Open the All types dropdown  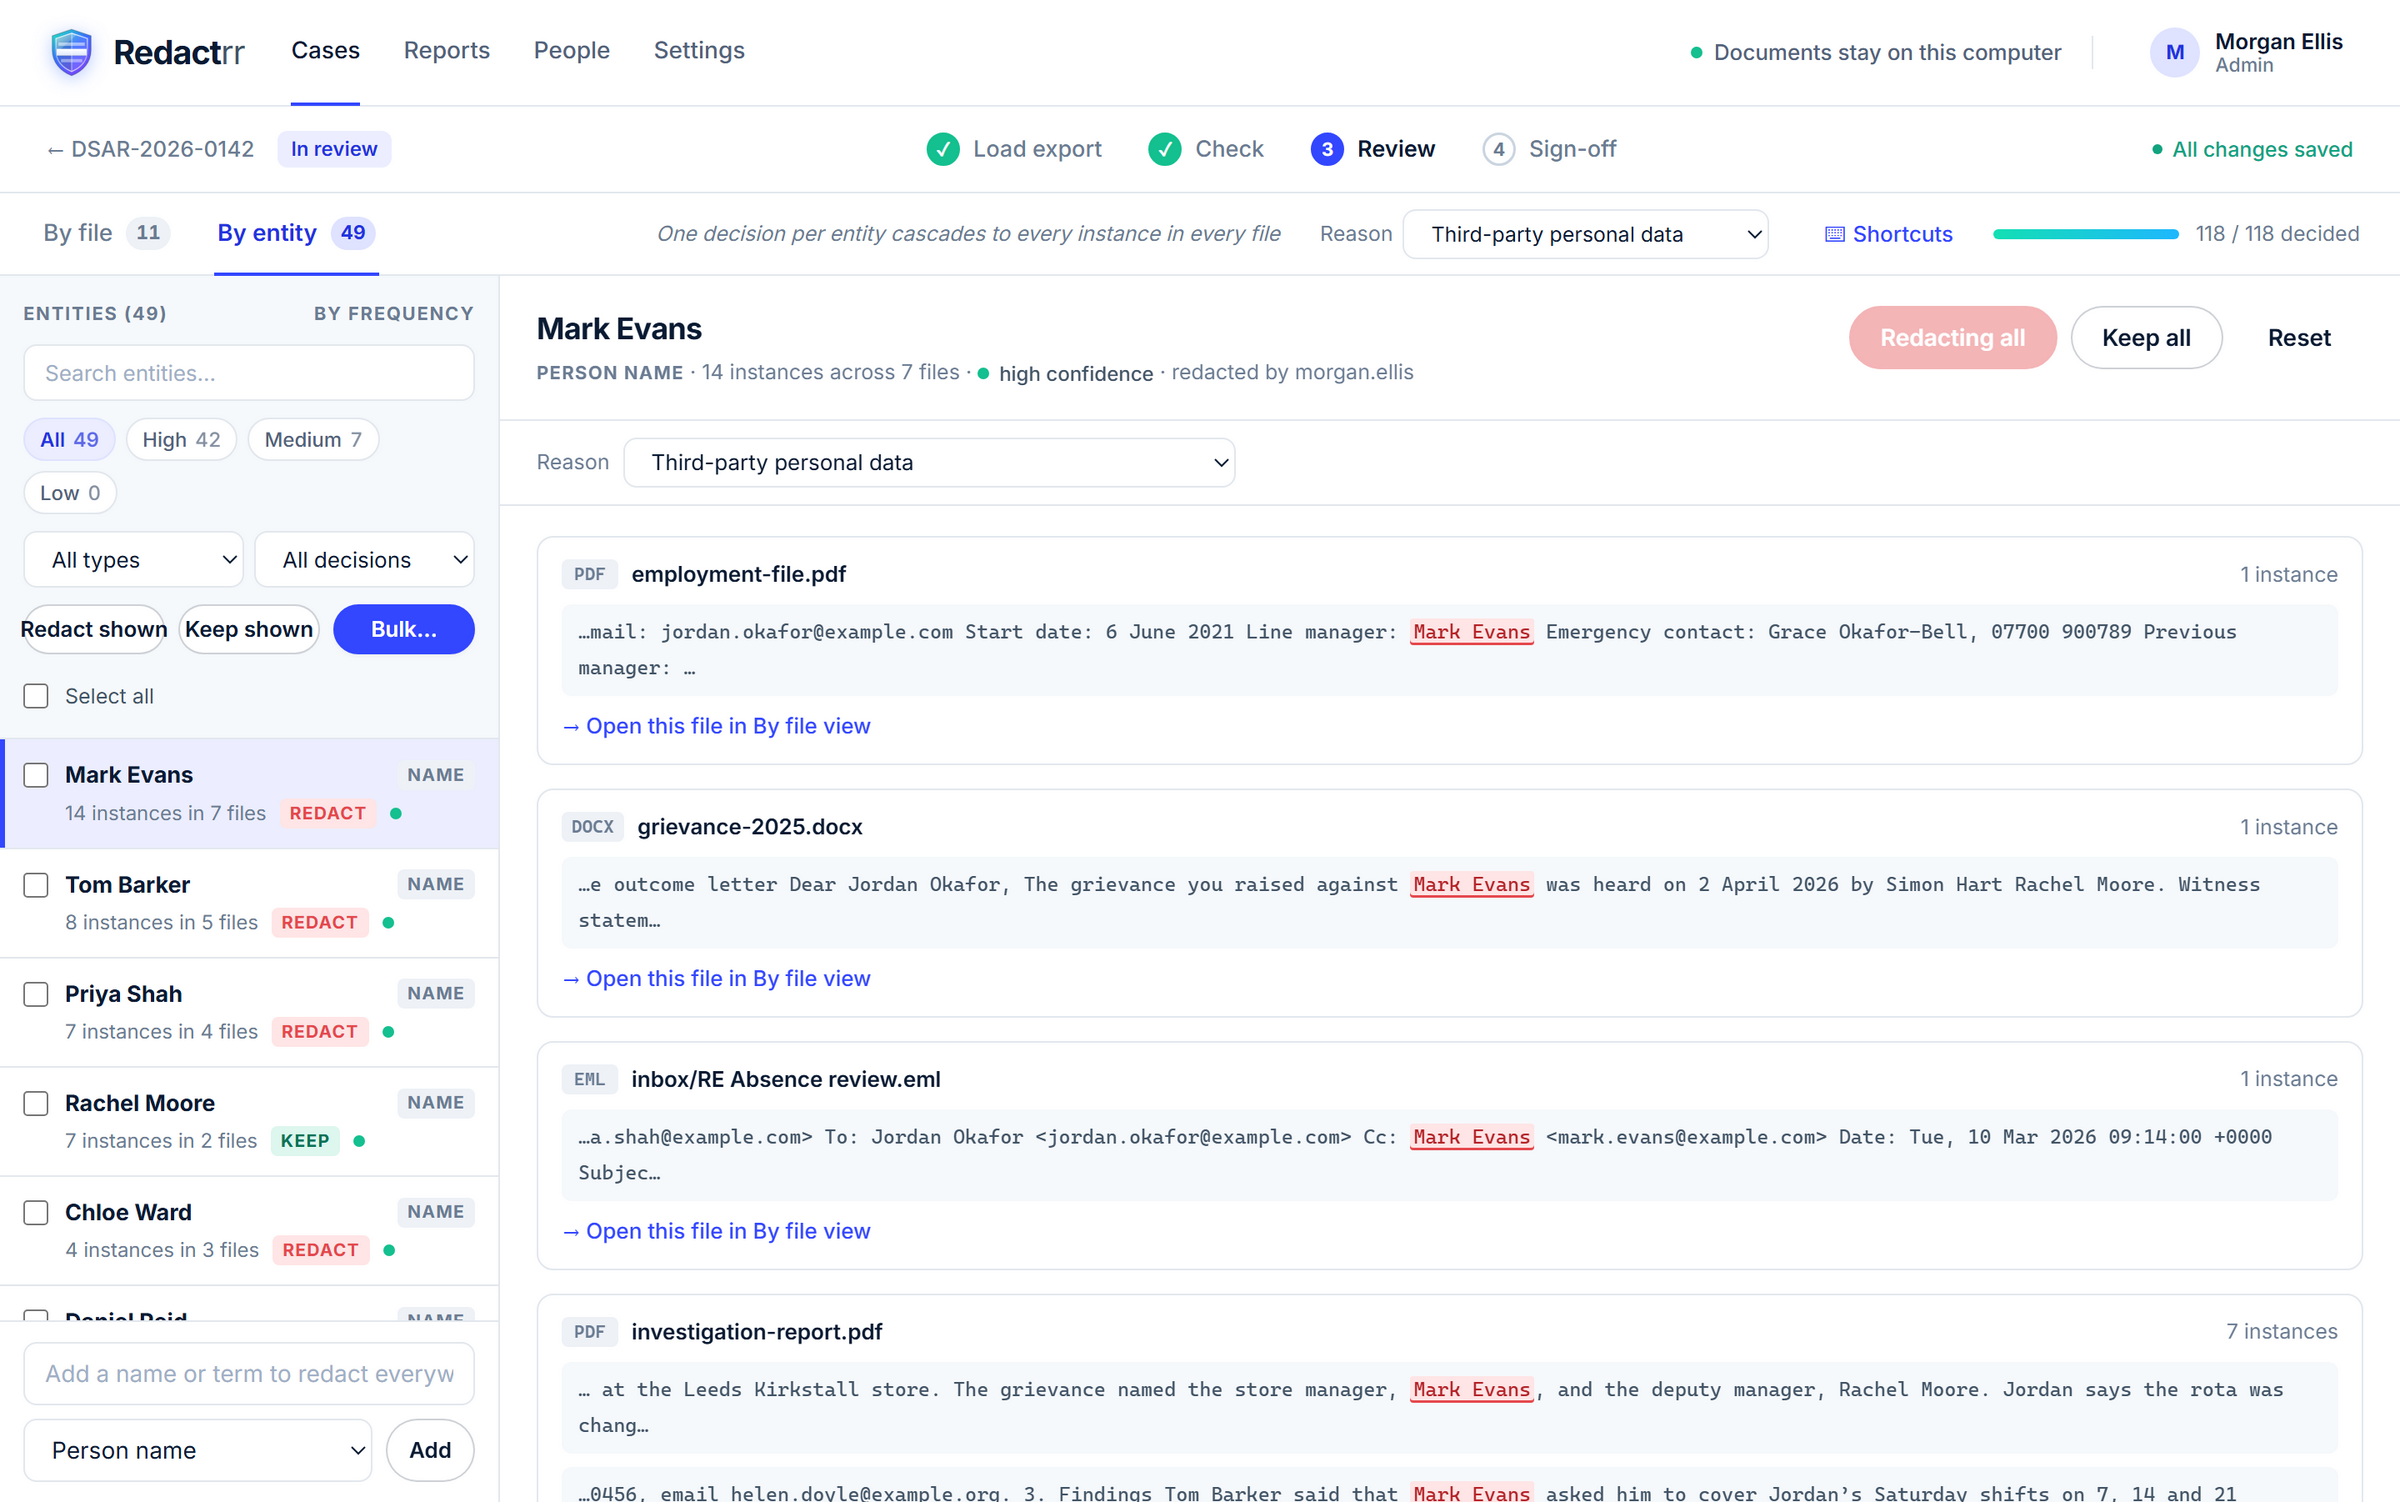[x=133, y=560]
